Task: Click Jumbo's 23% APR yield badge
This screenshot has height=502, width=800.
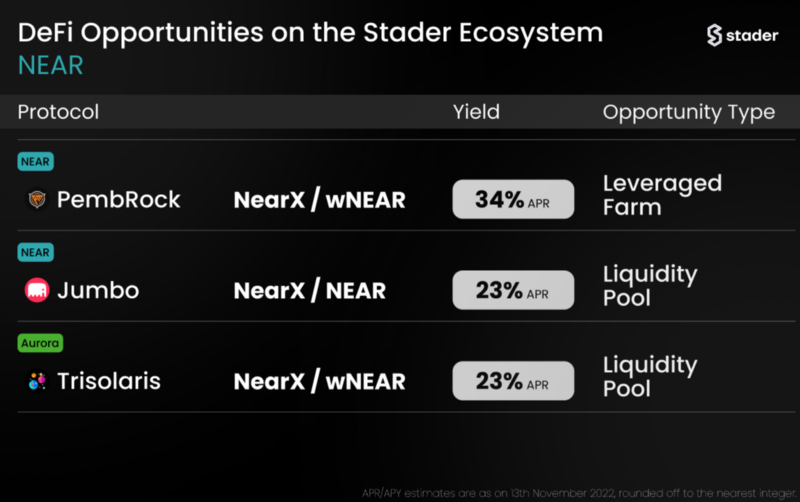Action: click(x=513, y=290)
